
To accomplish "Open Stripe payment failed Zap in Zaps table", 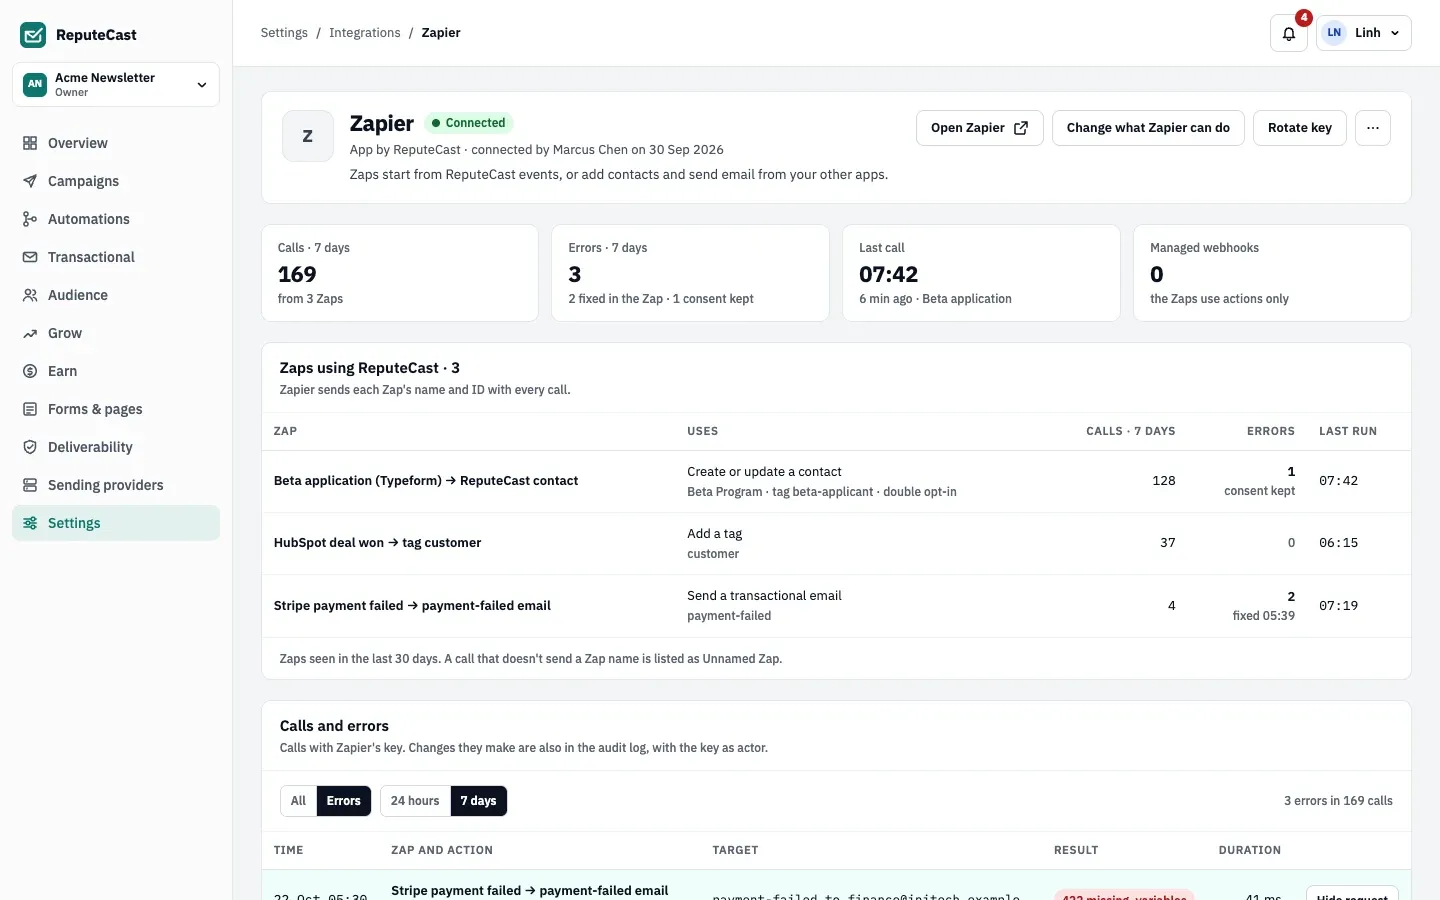I will tap(836, 606).
